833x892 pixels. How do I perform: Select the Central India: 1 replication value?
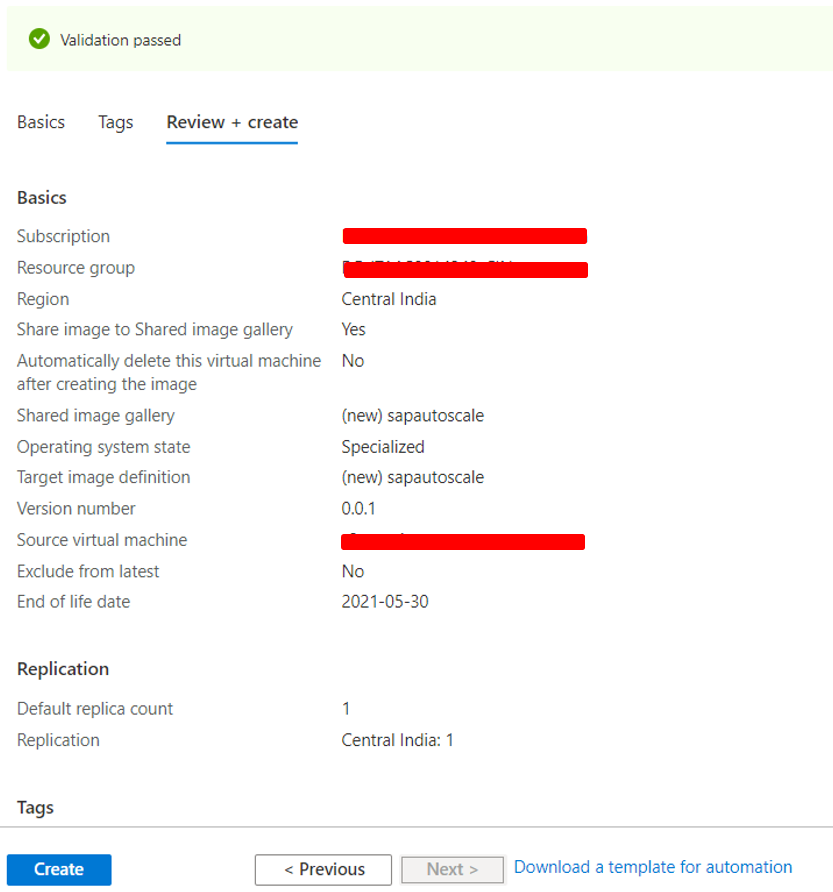coord(398,740)
